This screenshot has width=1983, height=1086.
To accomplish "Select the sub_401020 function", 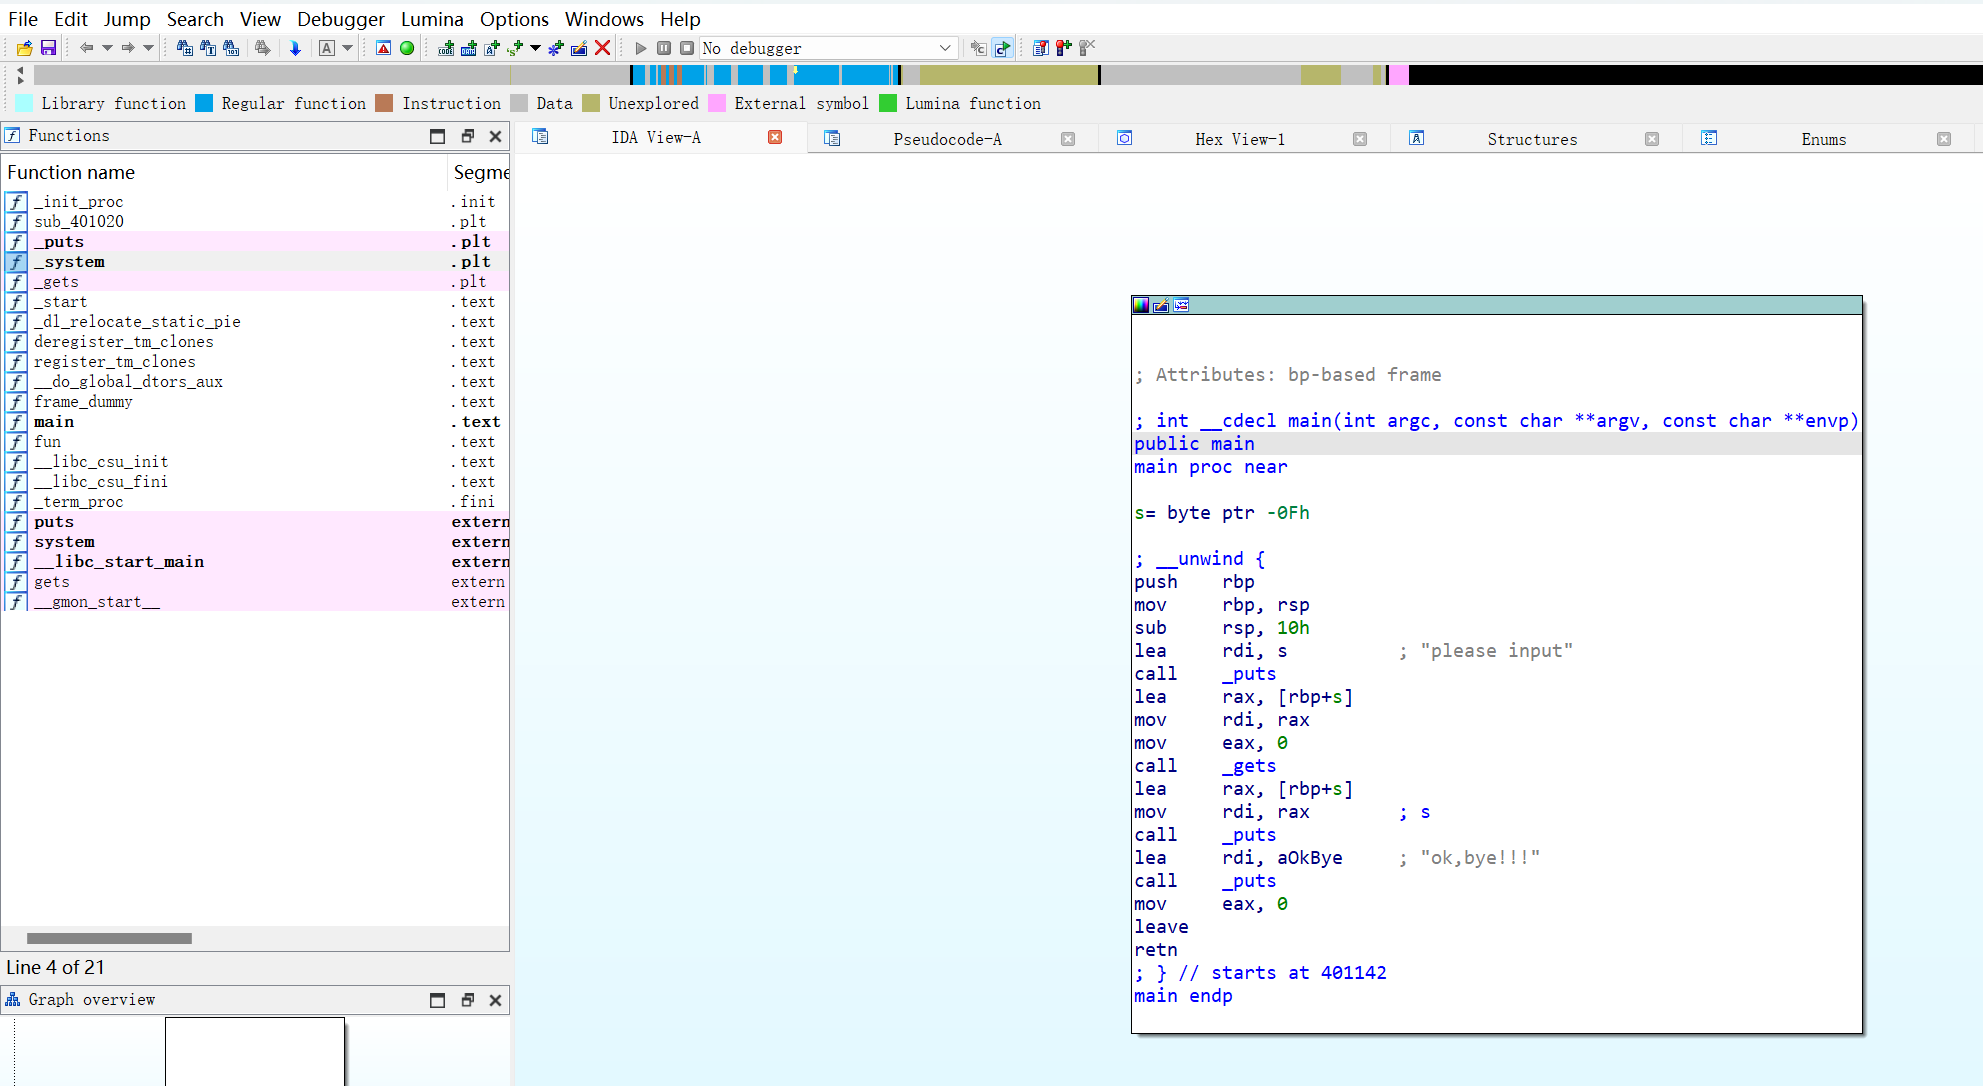I will coord(255,222).
